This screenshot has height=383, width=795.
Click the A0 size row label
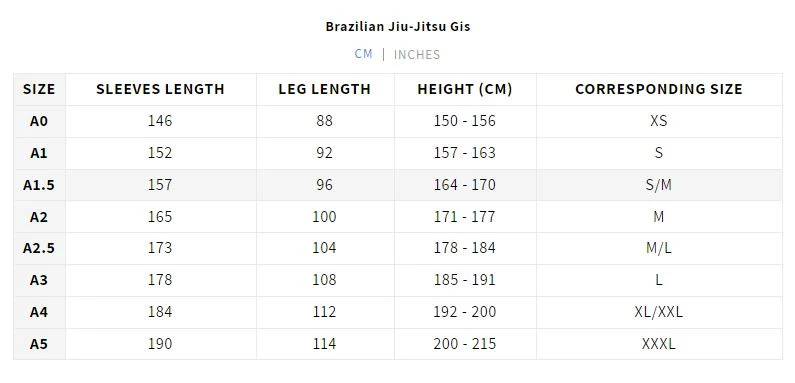(x=39, y=121)
